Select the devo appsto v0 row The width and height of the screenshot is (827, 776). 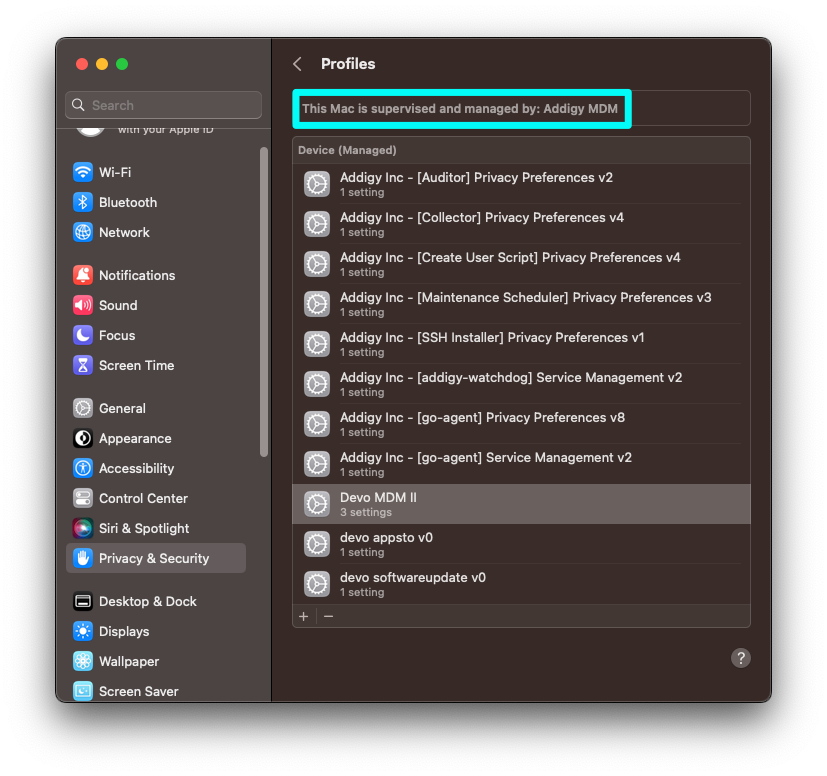(x=521, y=544)
